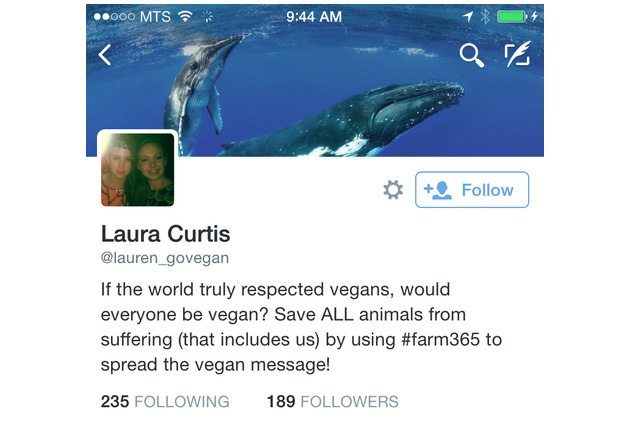The height and width of the screenshot is (429, 630).
Task: Select the @lauren_govegan handle text
Action: pyautogui.click(x=165, y=258)
